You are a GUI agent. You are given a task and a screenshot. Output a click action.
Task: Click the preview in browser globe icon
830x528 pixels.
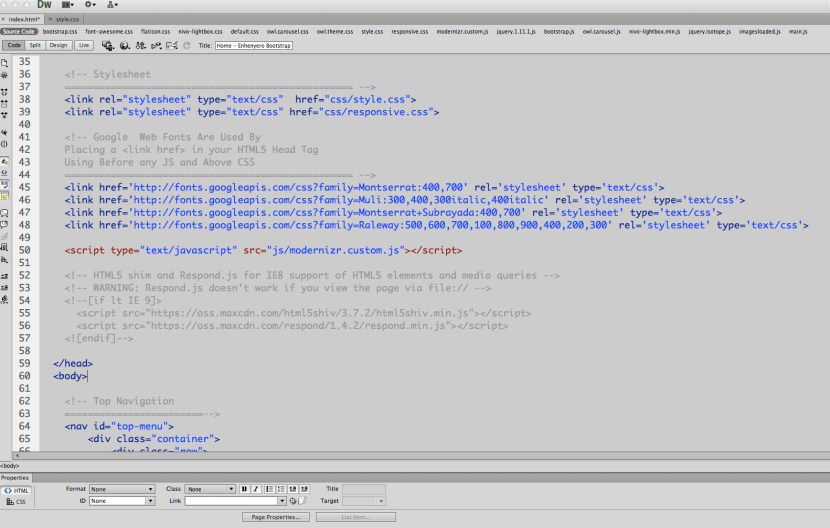(124, 46)
